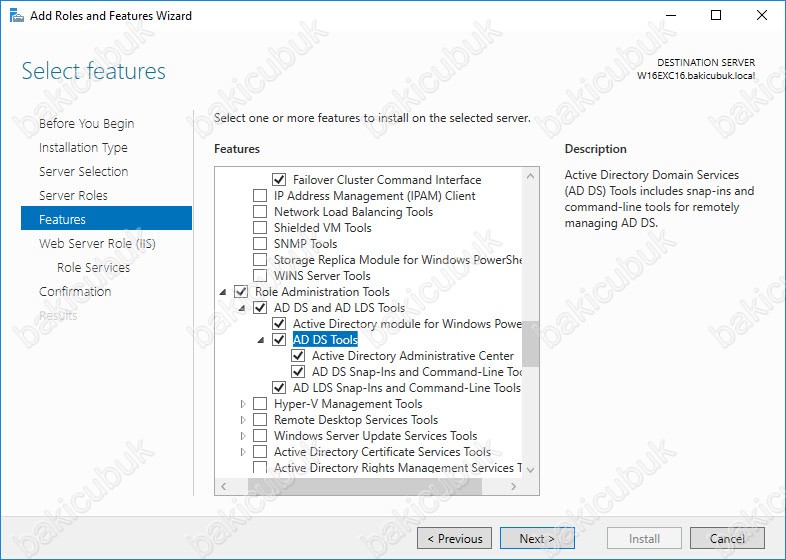Jump to the Confirmation step
This screenshot has width=786, height=560.
75,292
